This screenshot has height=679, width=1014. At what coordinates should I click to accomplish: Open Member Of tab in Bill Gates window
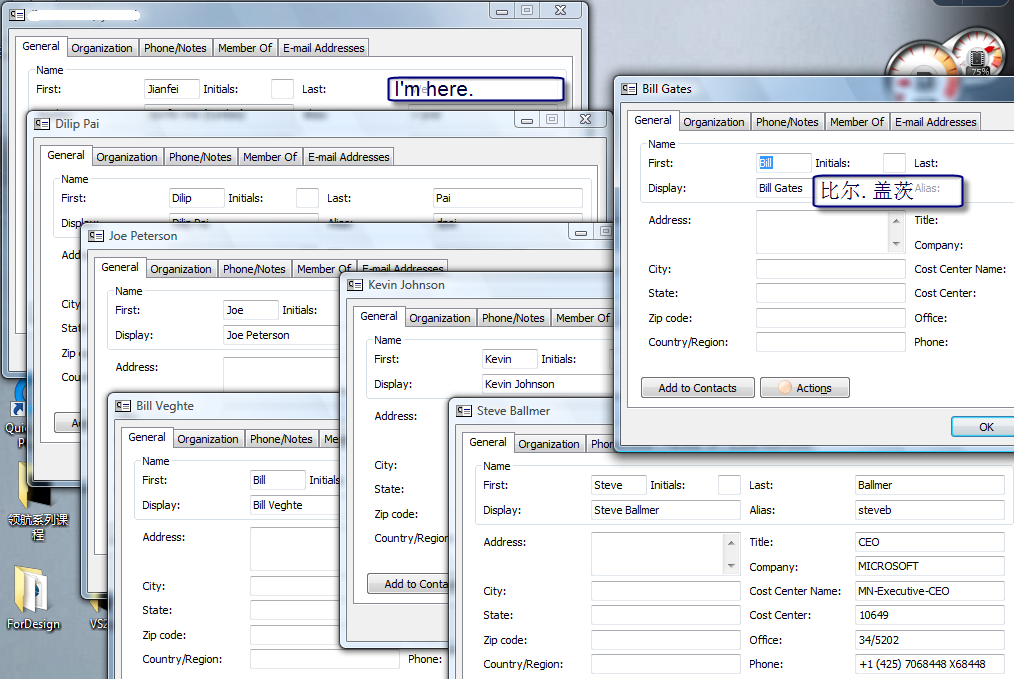coord(856,122)
